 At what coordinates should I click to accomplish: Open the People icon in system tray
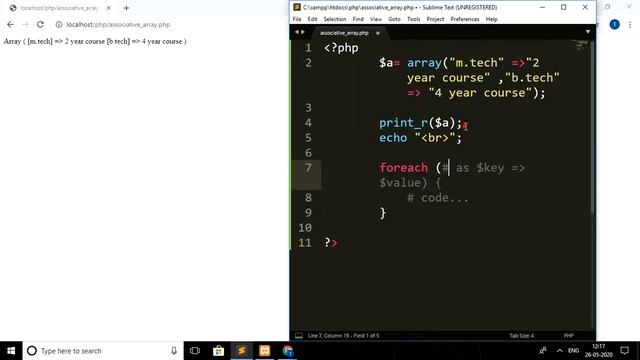coord(543,351)
